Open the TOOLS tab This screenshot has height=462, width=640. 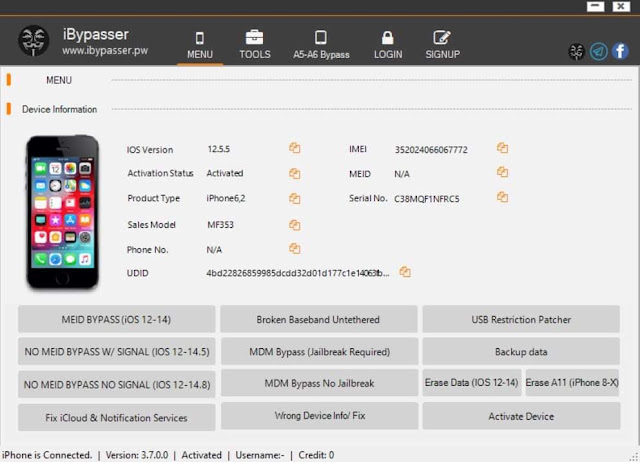click(x=255, y=45)
